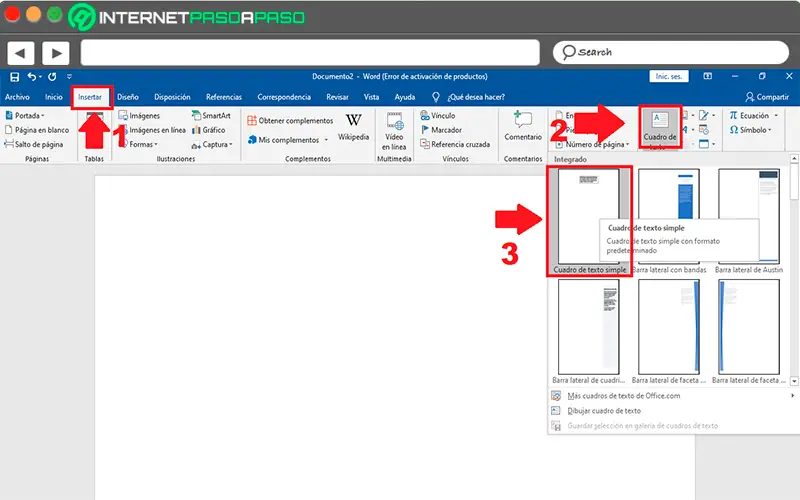
Task: Open the Número de página dropdown
Action: [x=592, y=144]
